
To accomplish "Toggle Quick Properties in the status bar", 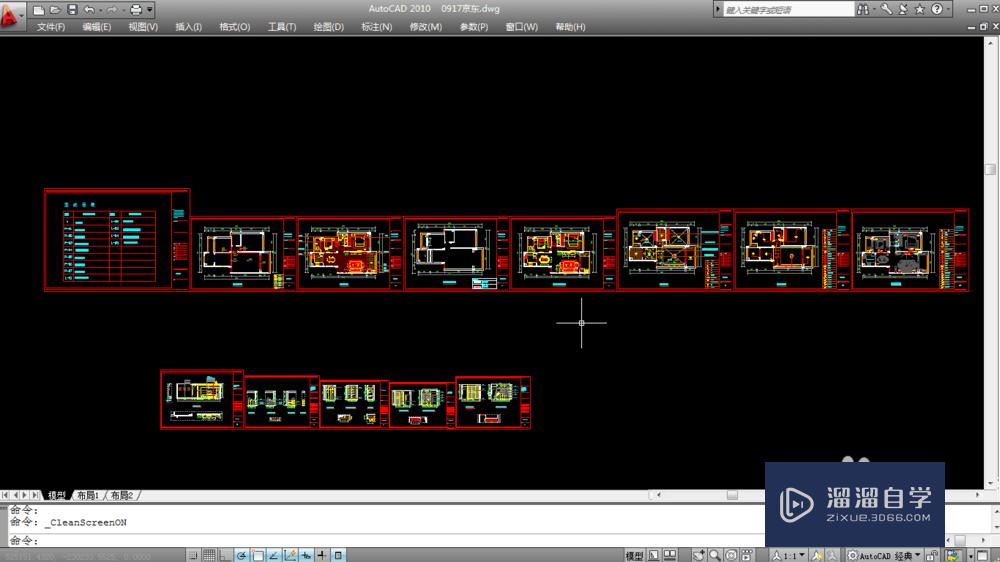I will click(x=338, y=555).
